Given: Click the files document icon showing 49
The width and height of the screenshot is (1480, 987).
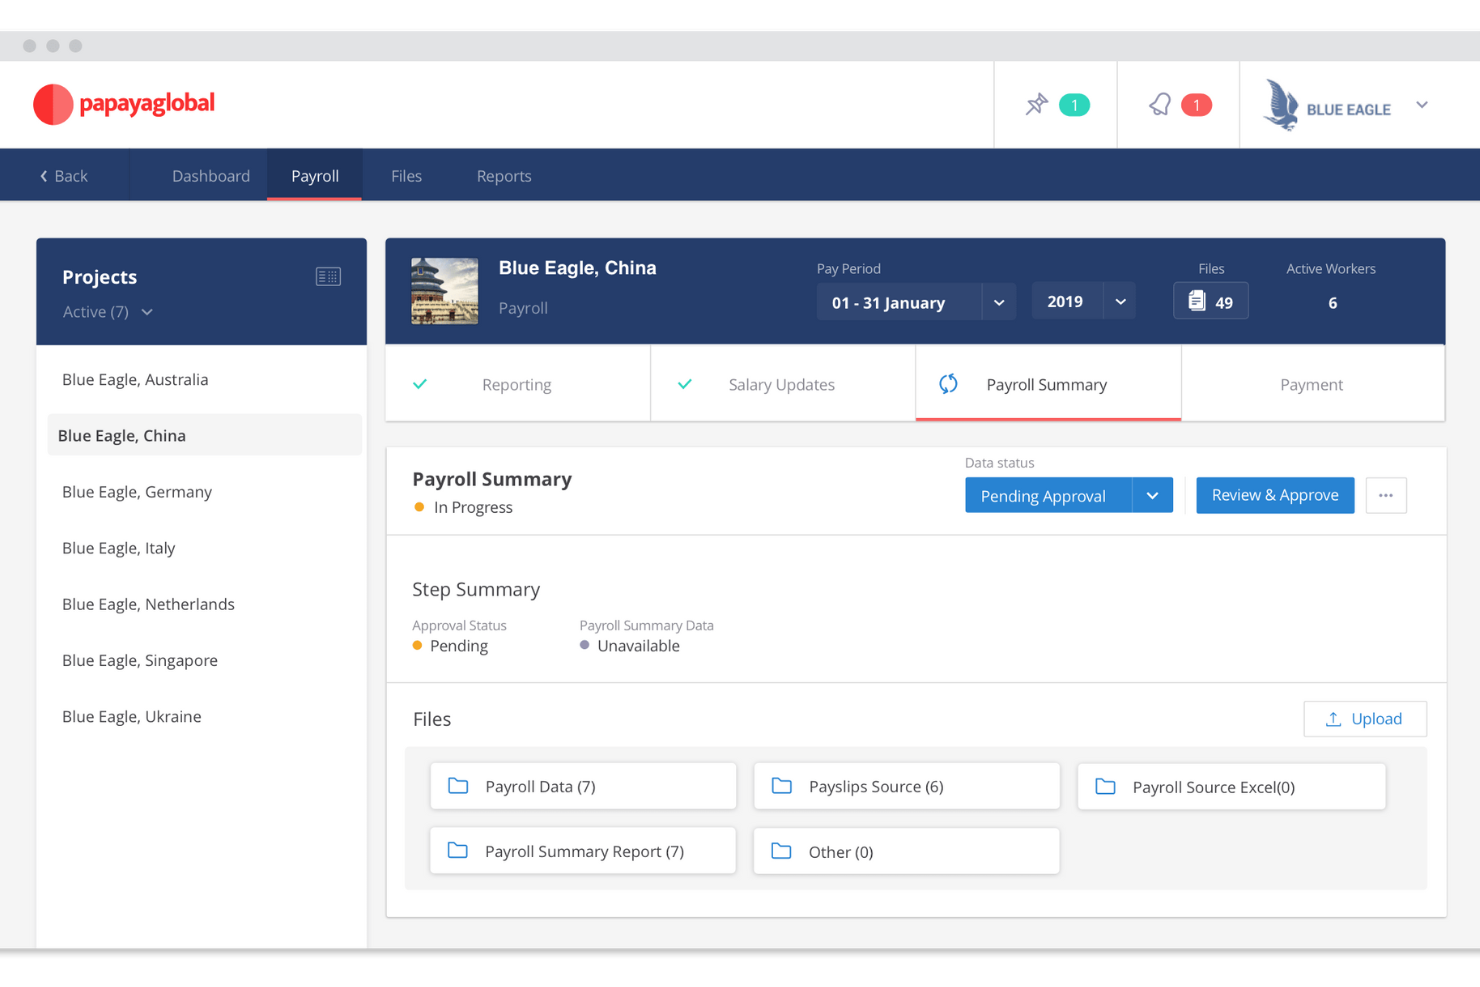Looking at the screenshot, I should click(1198, 300).
